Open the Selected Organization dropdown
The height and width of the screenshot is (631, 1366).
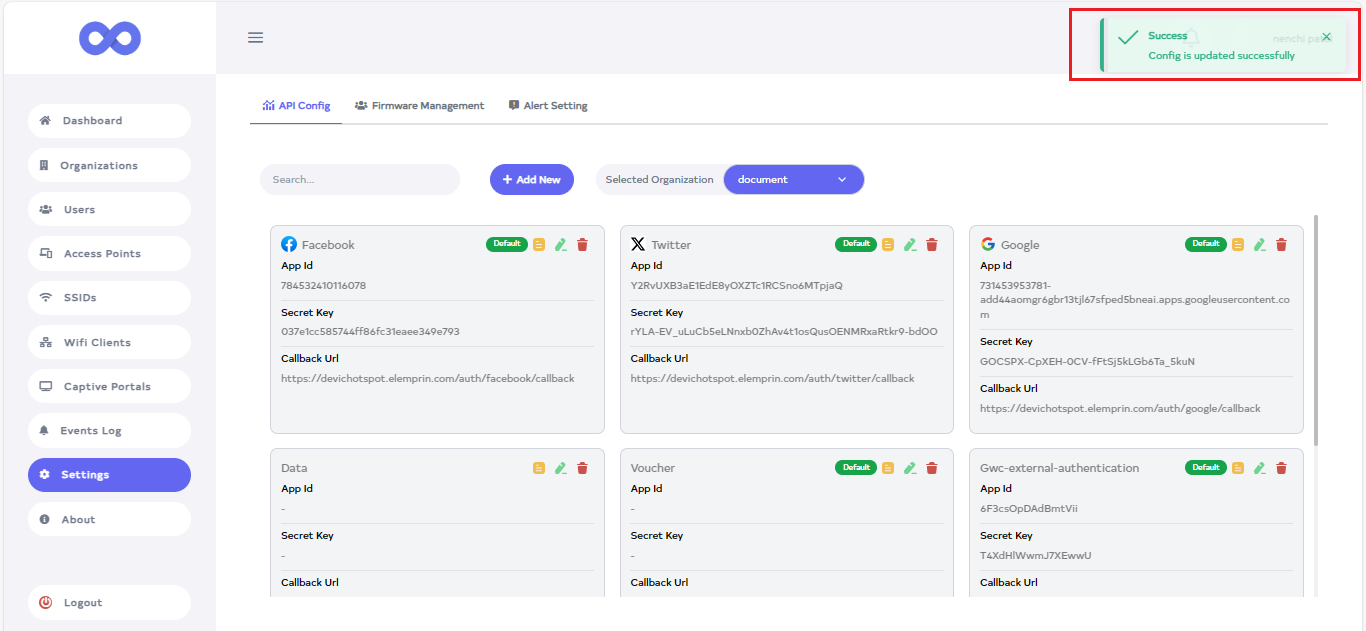pos(793,180)
